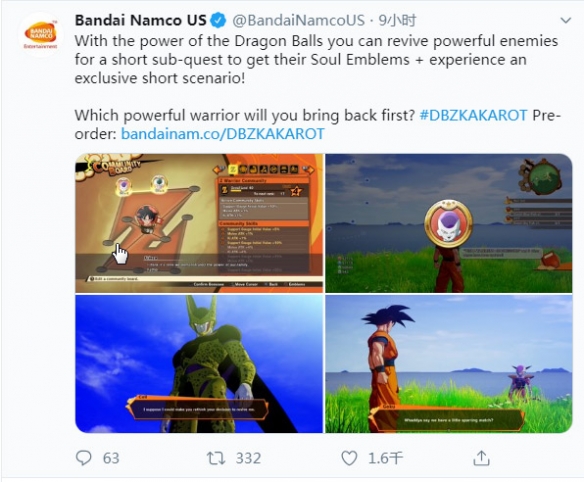Image resolution: width=584 pixels, height=482 pixels.
Task: Follow the bandainam.co/DBZKAKAROT pre-order link
Action: 223,134
